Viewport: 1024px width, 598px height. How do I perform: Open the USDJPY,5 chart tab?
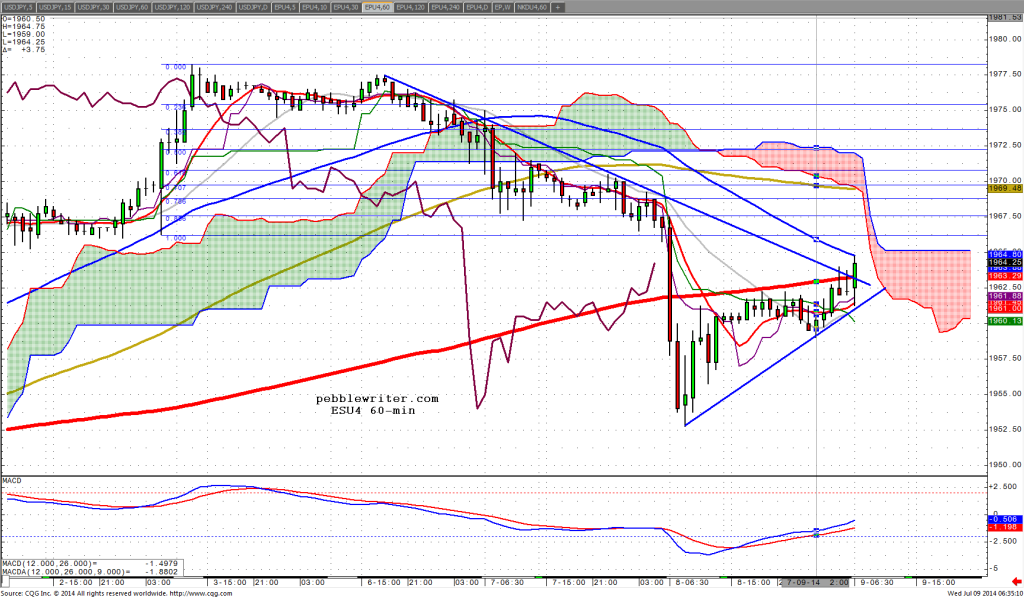(17, 7)
